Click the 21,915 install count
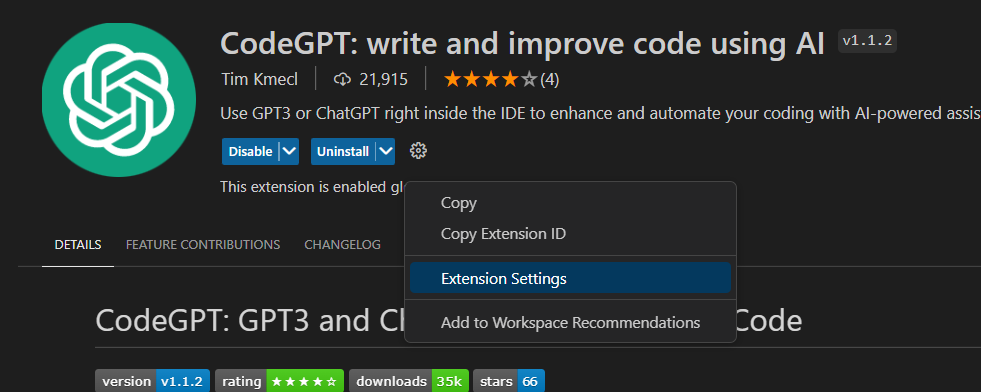The height and width of the screenshot is (392, 981). (x=384, y=79)
